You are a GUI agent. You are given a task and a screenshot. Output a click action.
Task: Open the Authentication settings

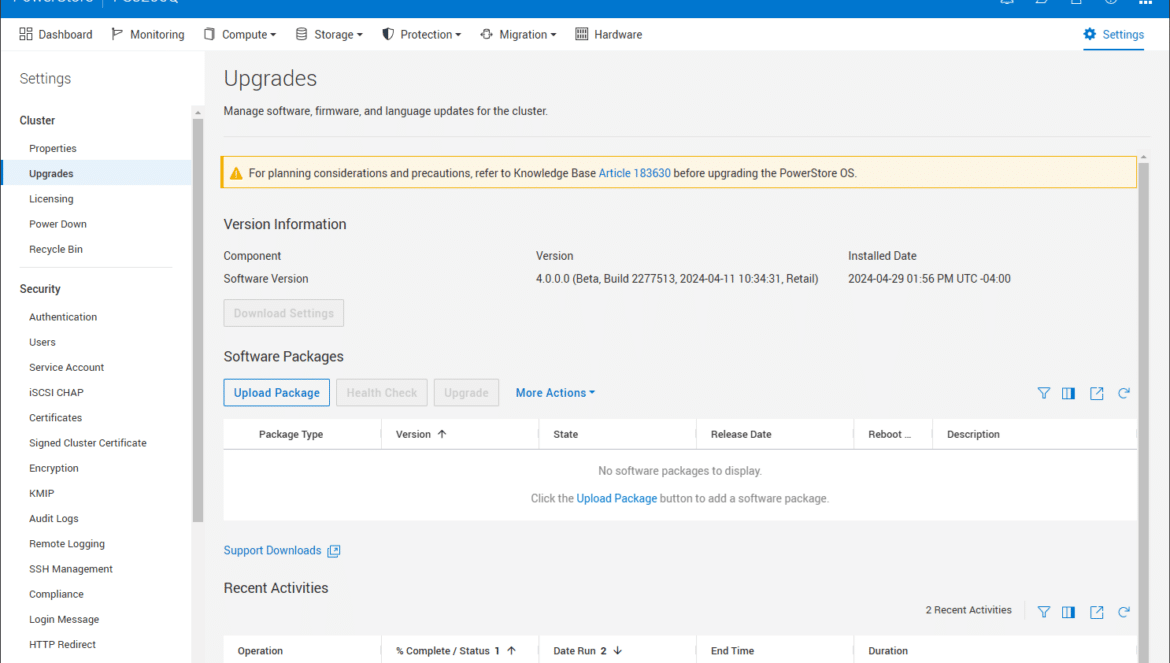tap(63, 317)
